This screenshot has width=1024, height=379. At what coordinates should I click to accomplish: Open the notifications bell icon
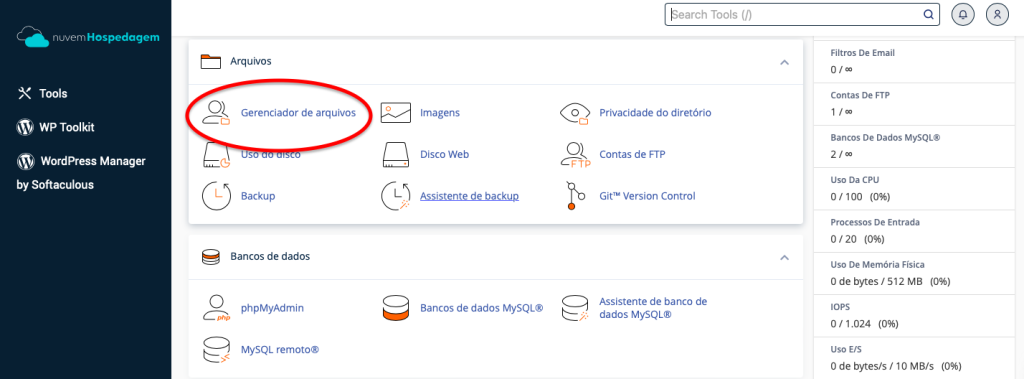click(x=963, y=14)
